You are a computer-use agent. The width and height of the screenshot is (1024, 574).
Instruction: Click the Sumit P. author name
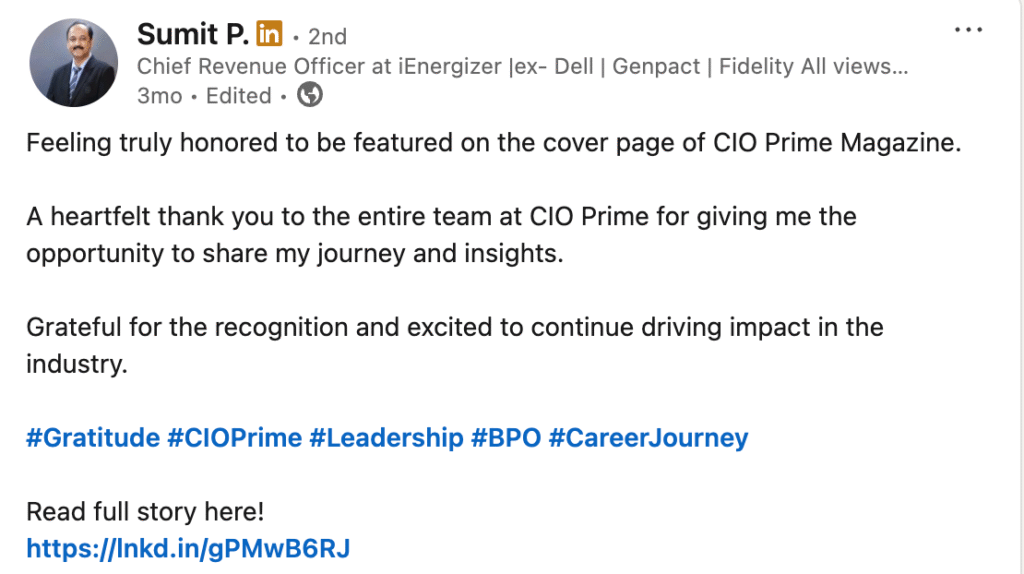tap(193, 34)
